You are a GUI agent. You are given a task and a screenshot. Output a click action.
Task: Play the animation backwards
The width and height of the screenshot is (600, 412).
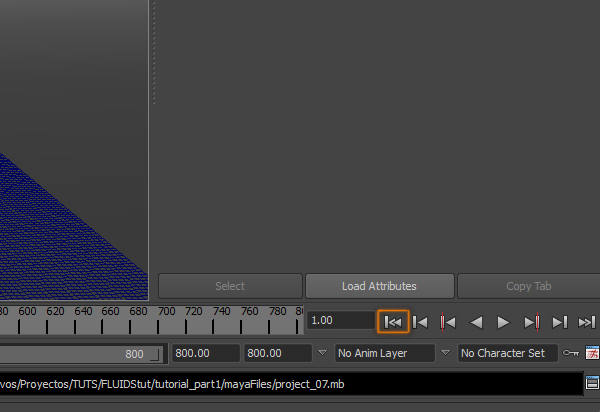click(x=477, y=321)
